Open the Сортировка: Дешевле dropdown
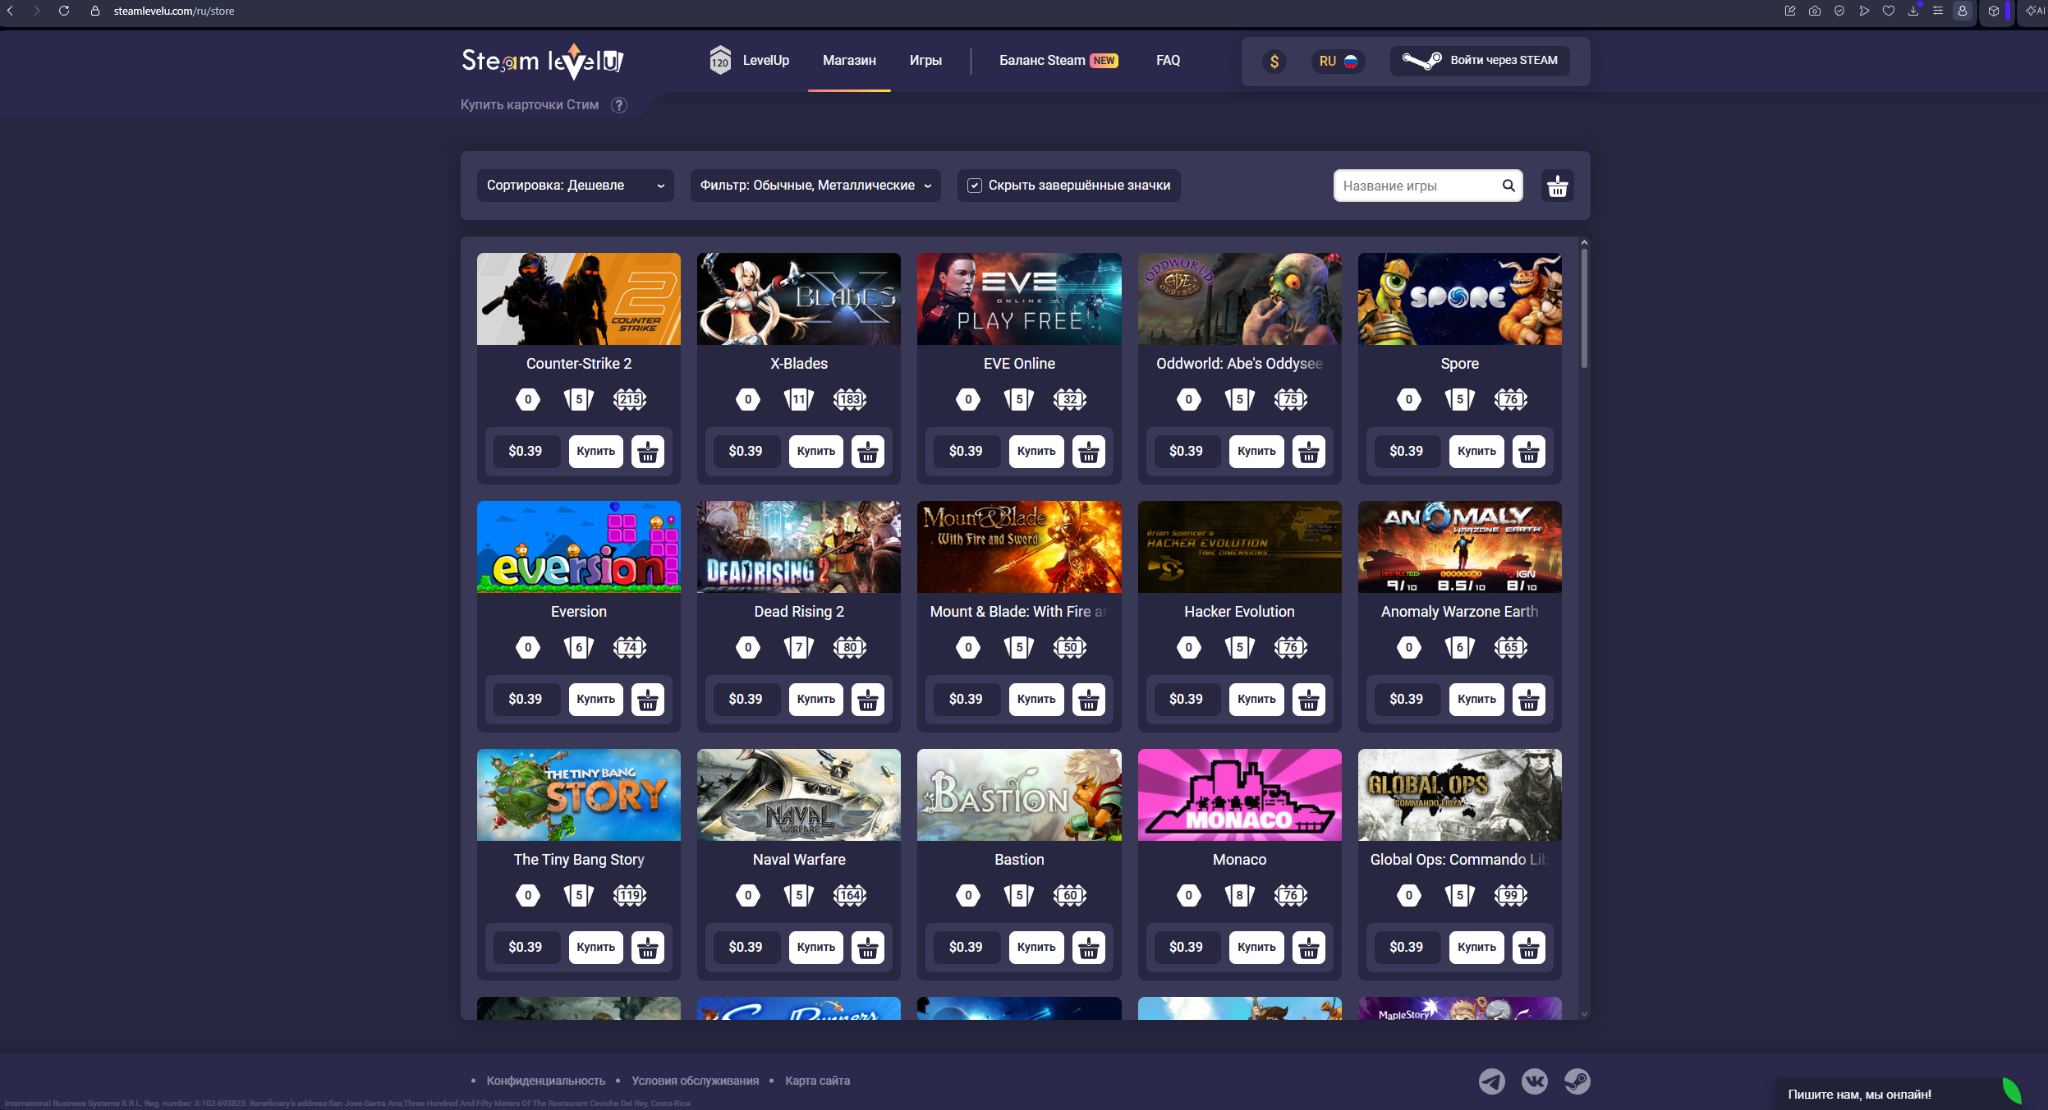Screen dimensions: 2048x1110 [575, 186]
